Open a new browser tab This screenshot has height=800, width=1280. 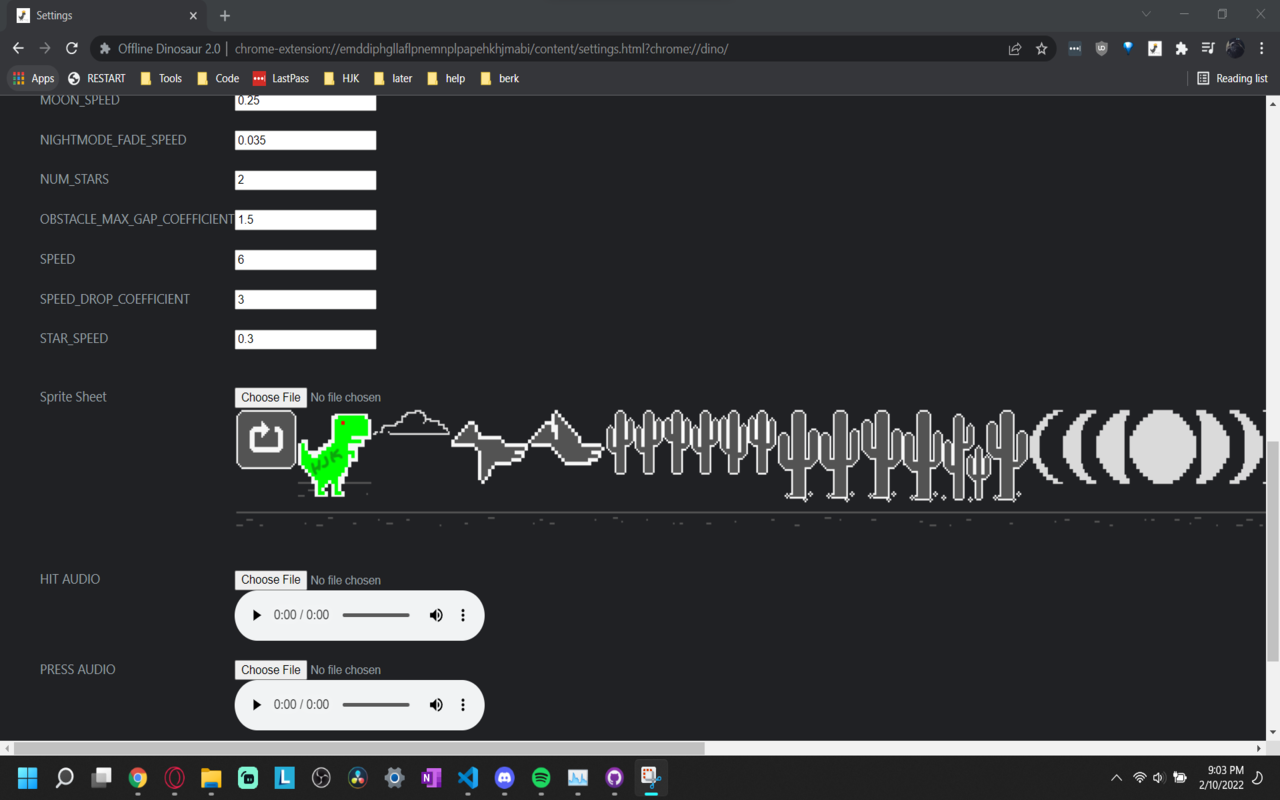coord(225,16)
